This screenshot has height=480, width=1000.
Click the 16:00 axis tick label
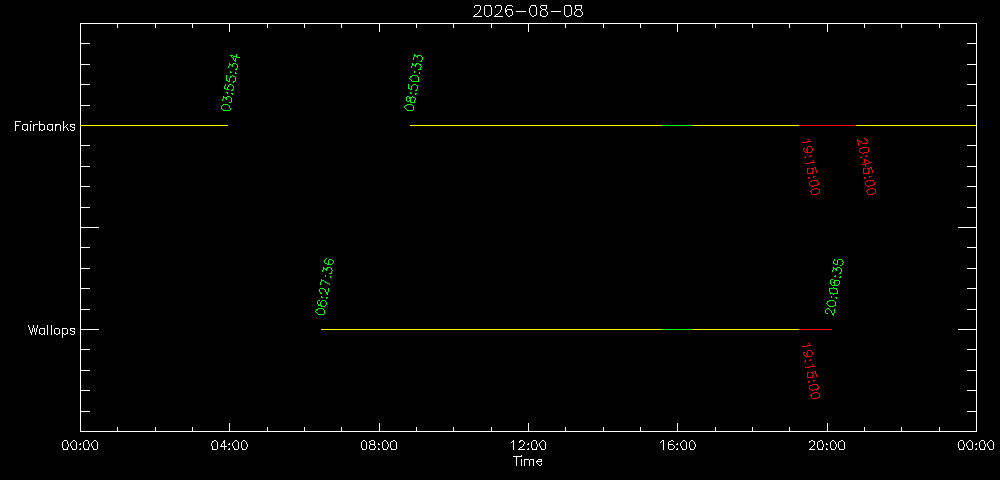(677, 445)
